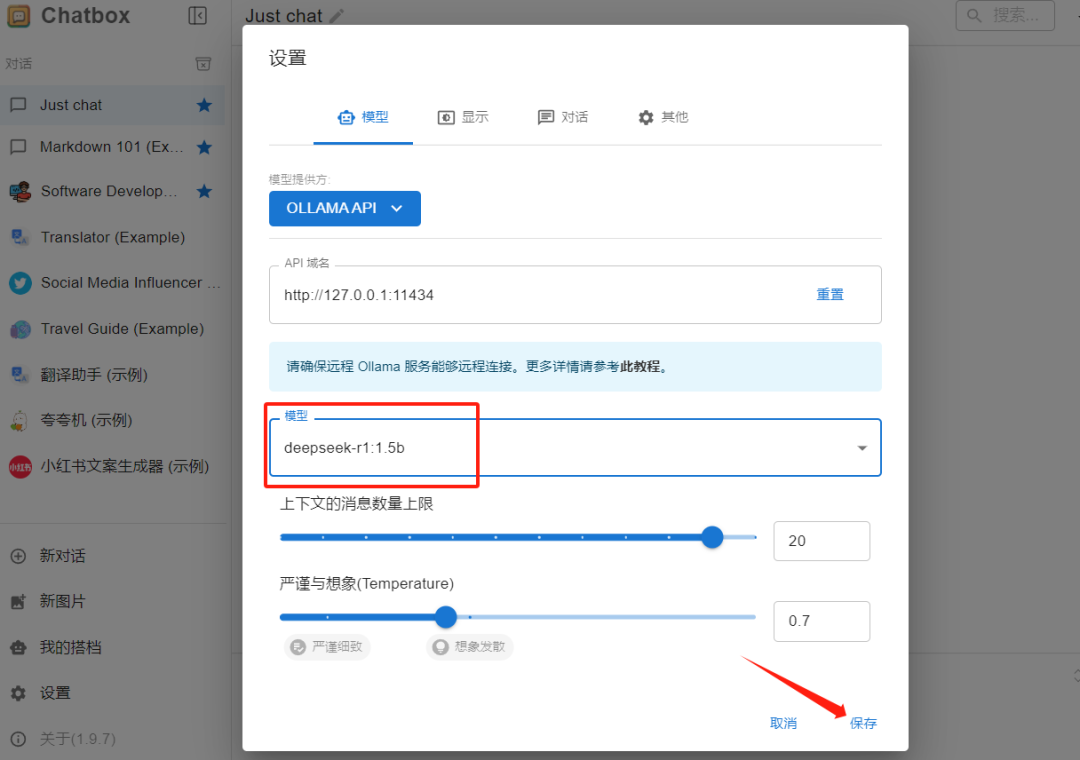Cancel settings with 取消
1080x760 pixels.
[783, 723]
